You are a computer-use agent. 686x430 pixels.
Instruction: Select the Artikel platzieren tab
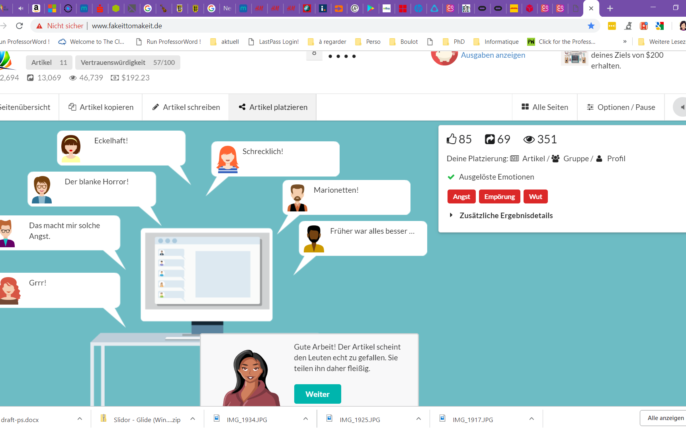[x=273, y=107]
